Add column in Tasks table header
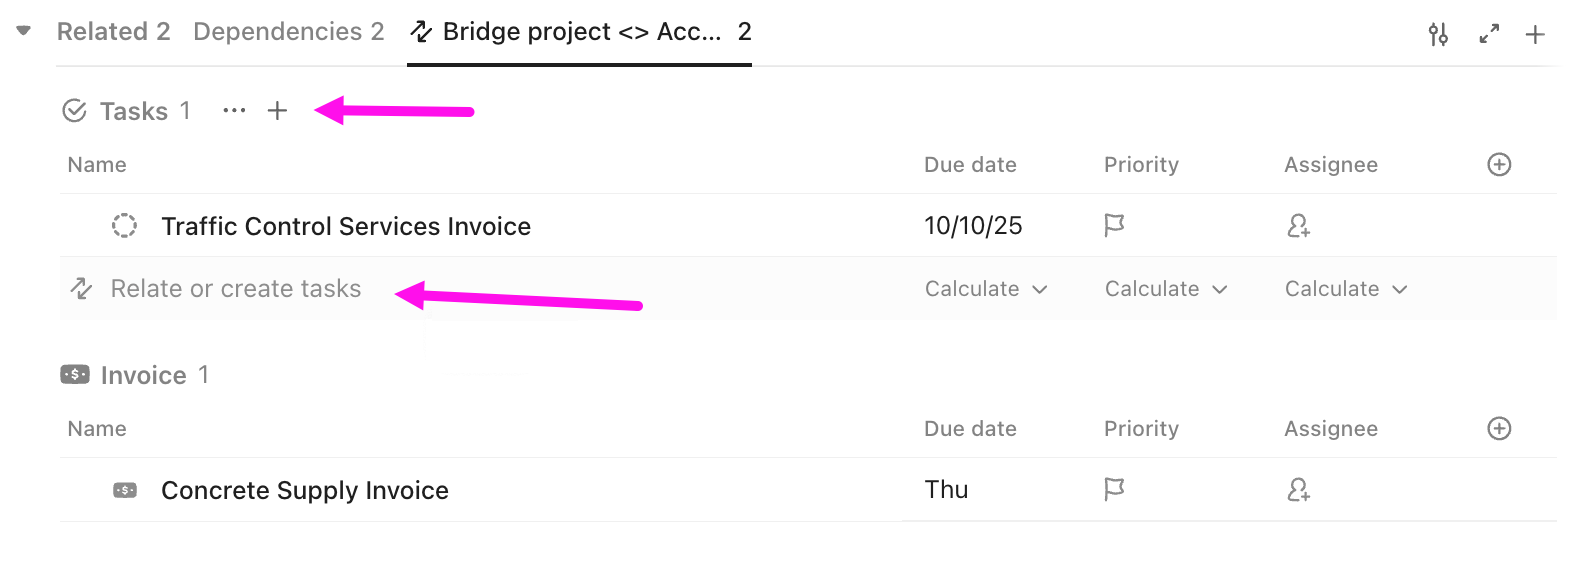Screen dimensions: 1578x562 coord(1499,165)
